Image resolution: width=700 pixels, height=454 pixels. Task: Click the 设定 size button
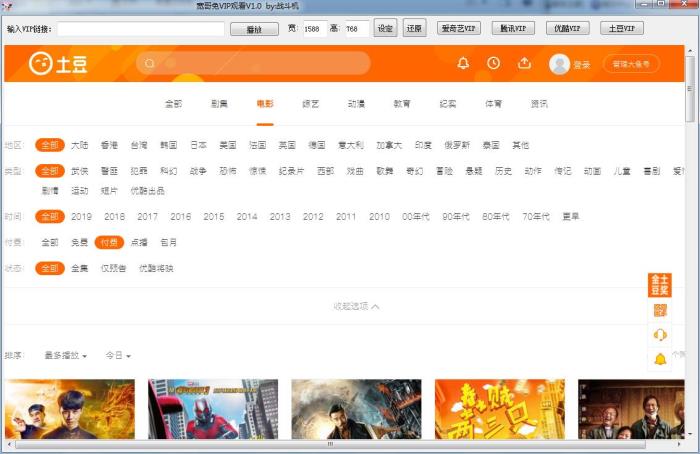pos(385,28)
